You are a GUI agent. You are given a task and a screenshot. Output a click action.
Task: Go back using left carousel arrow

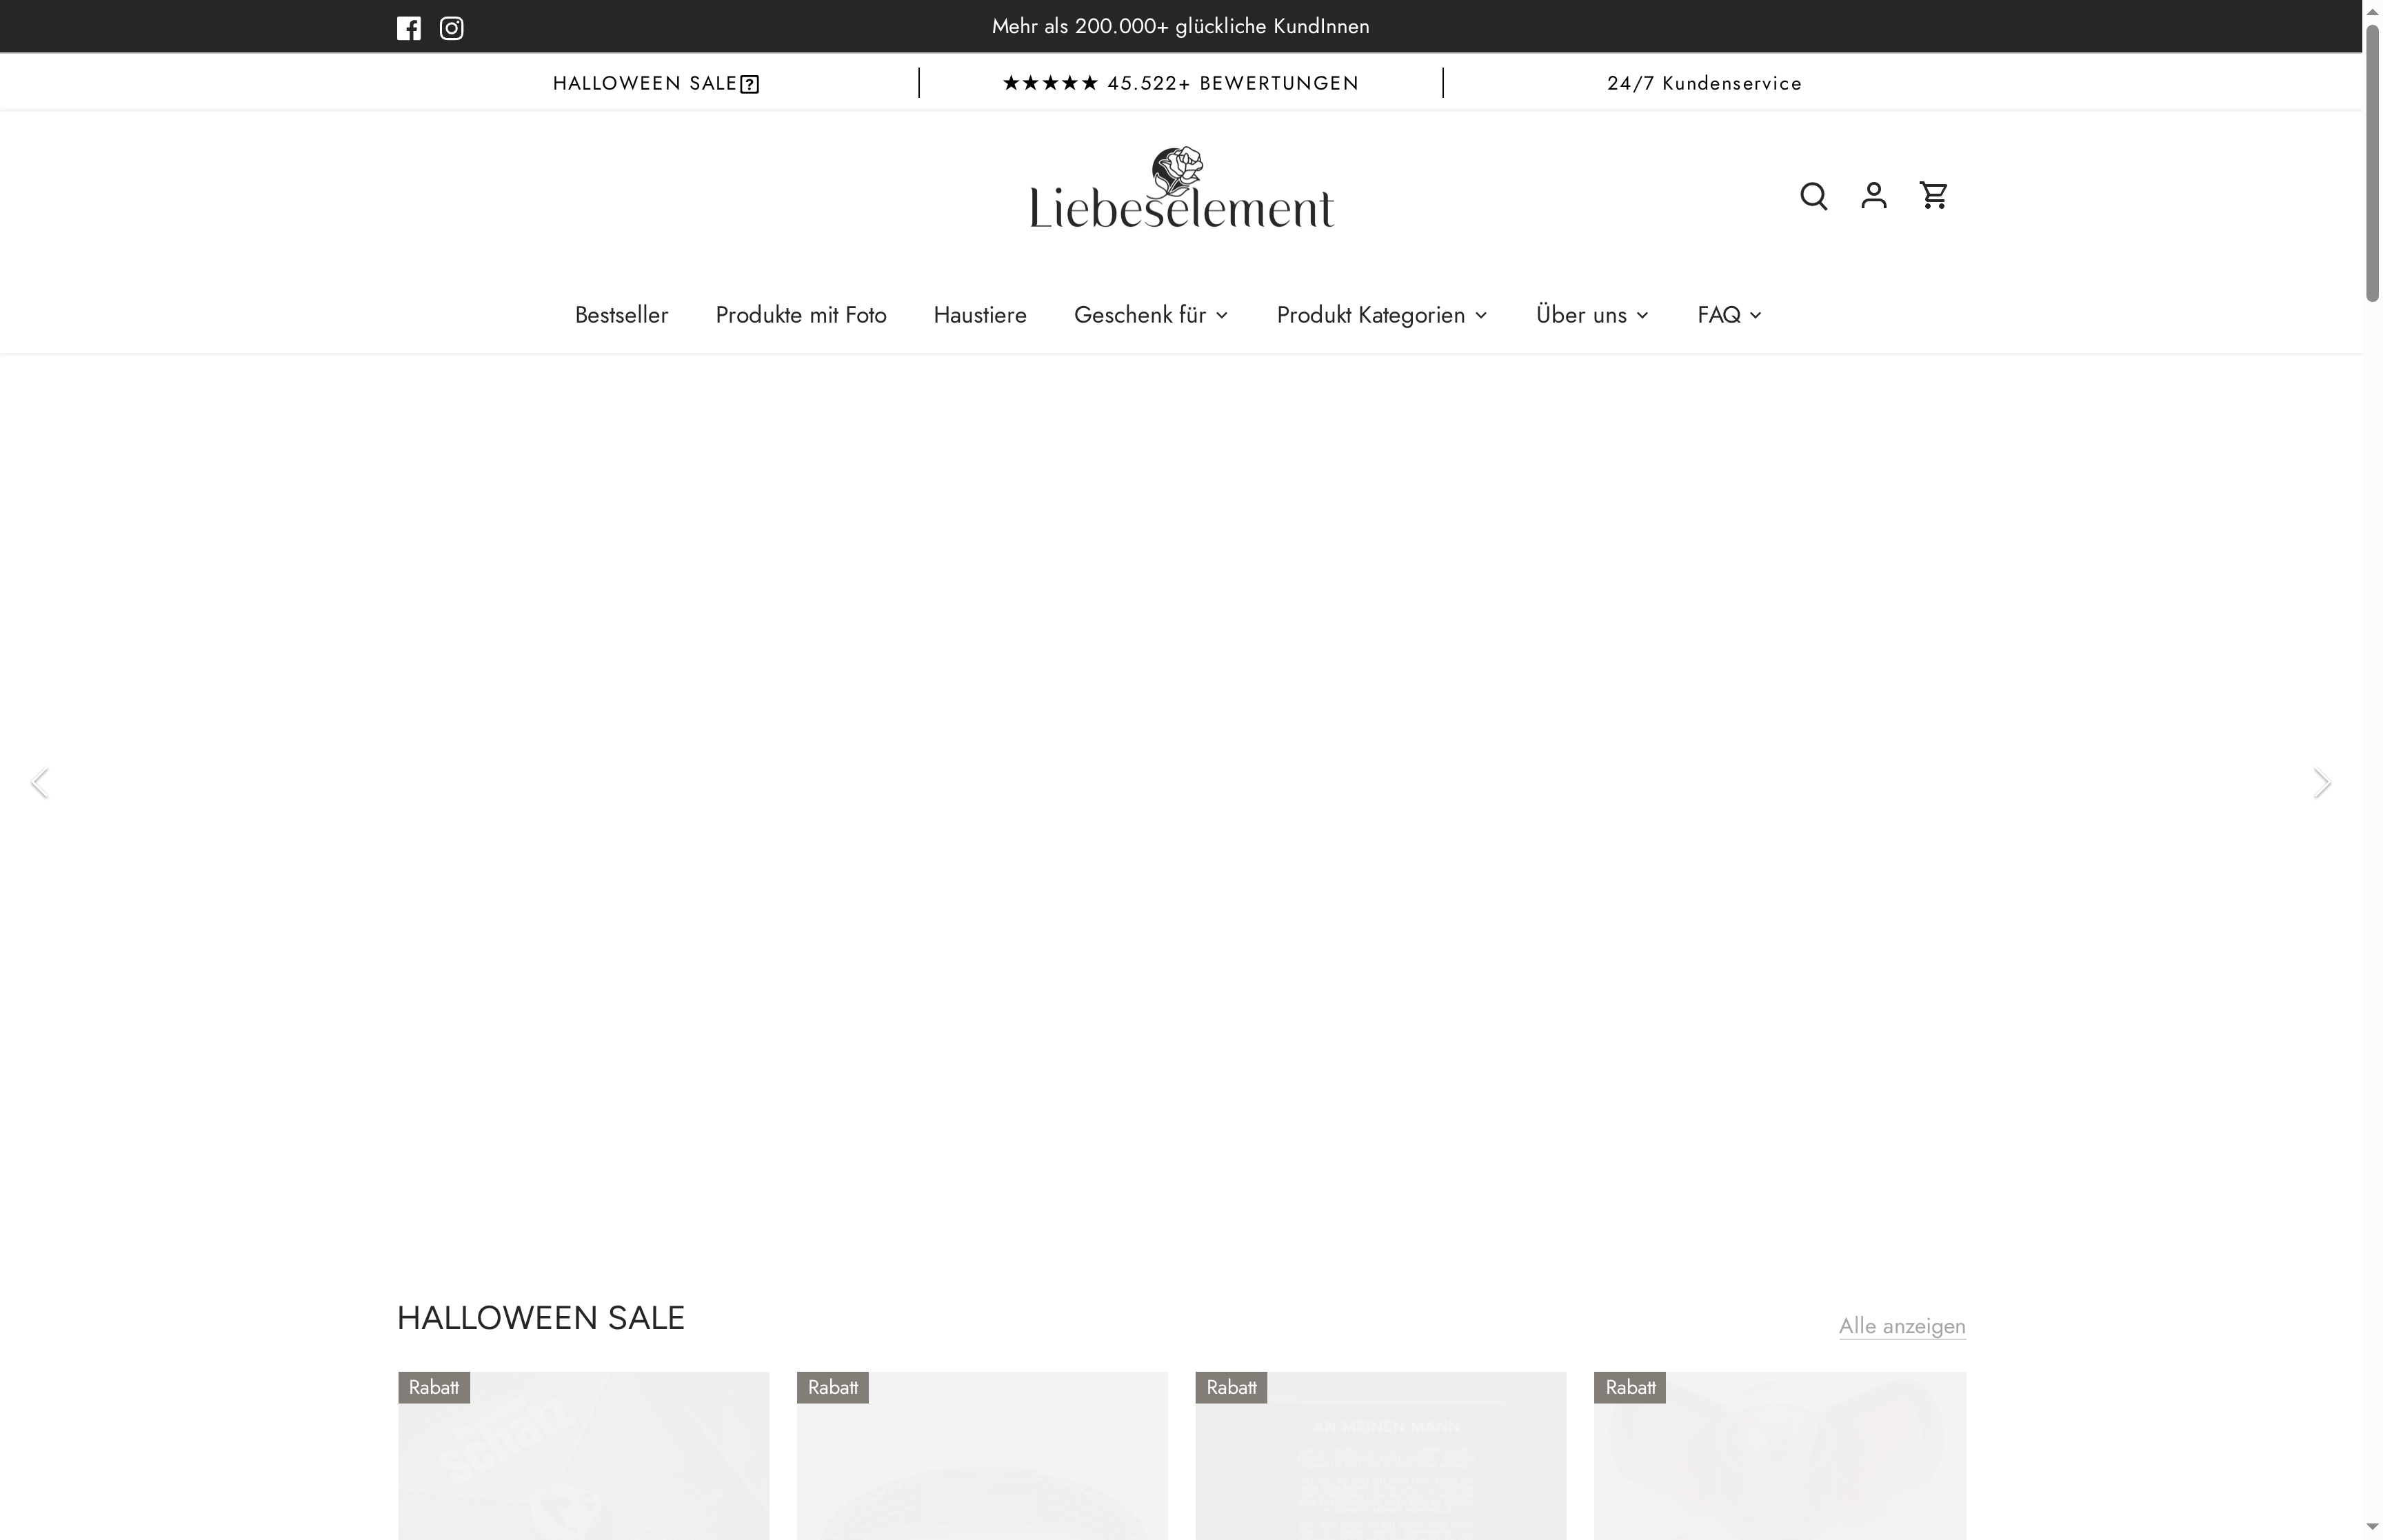pos(41,783)
